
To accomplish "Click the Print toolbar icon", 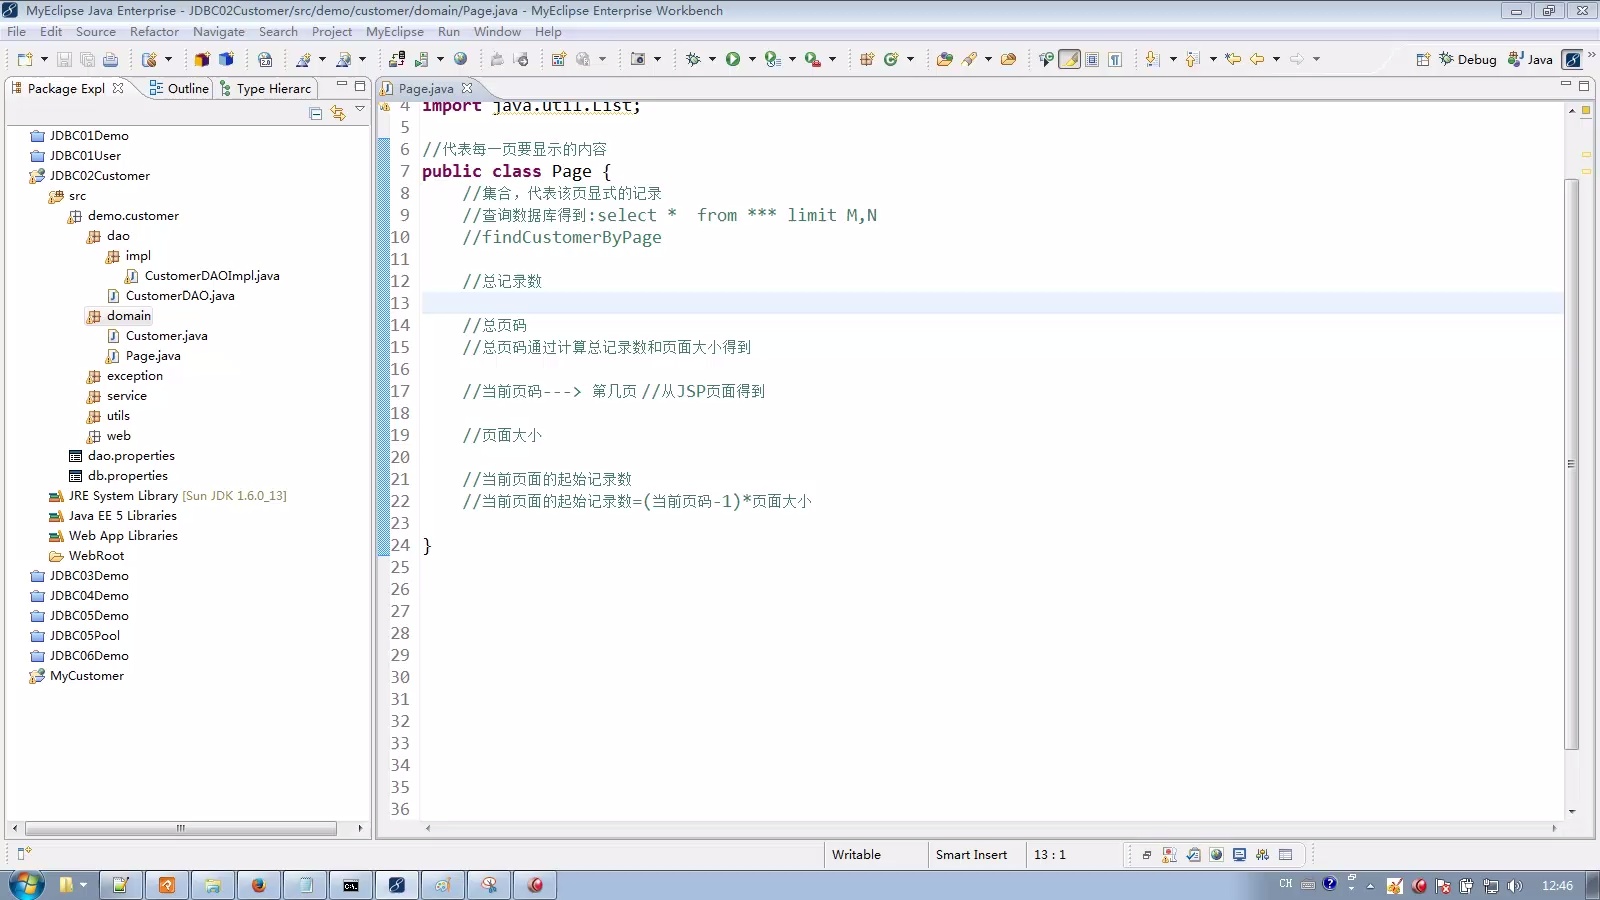I will tap(111, 59).
